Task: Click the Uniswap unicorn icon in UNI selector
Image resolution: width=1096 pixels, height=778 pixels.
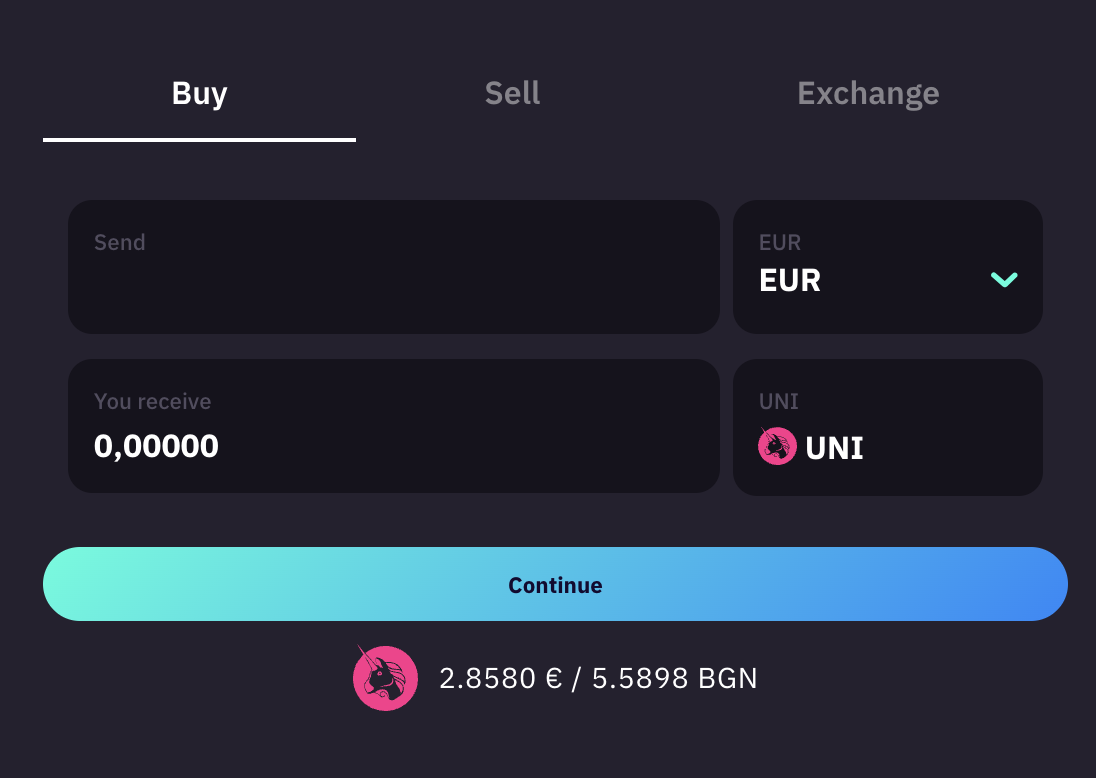Action: (x=777, y=446)
